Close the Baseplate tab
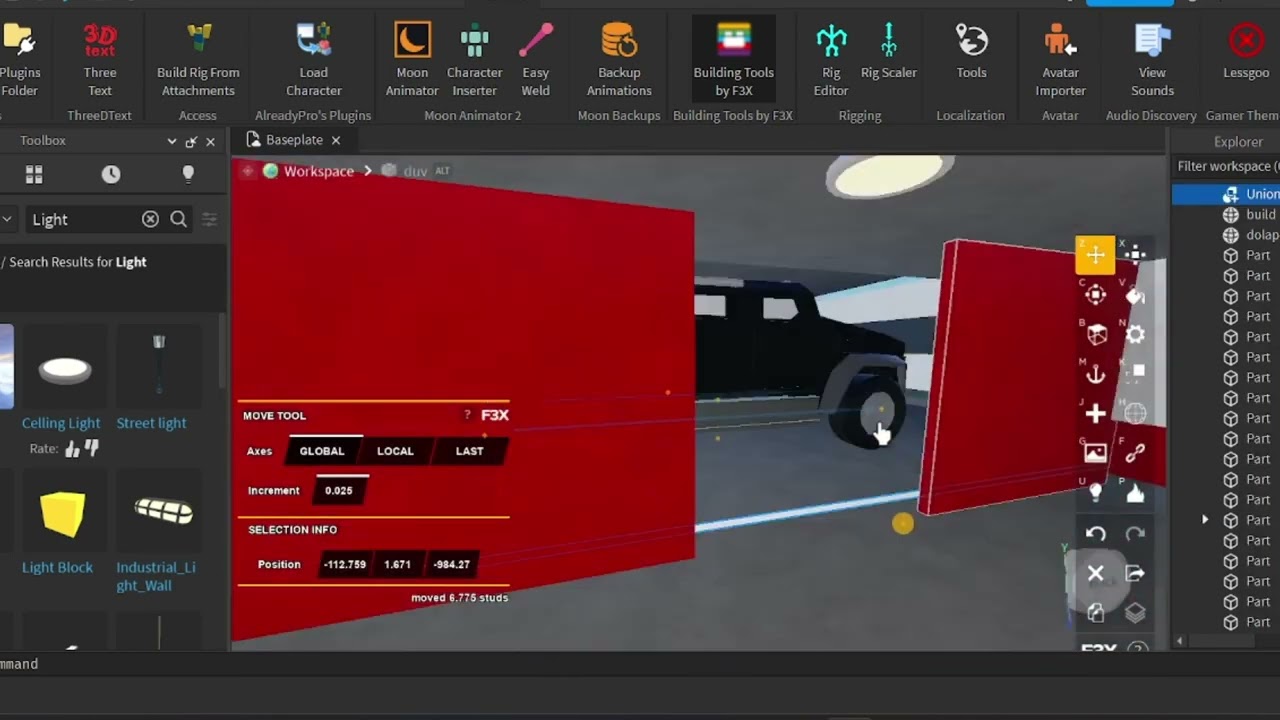The image size is (1280, 720). 336,140
